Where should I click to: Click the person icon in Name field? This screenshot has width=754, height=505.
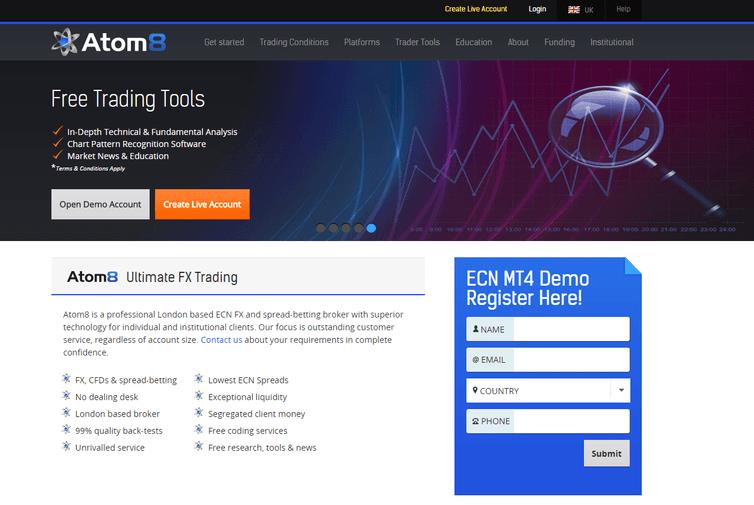tap(476, 329)
